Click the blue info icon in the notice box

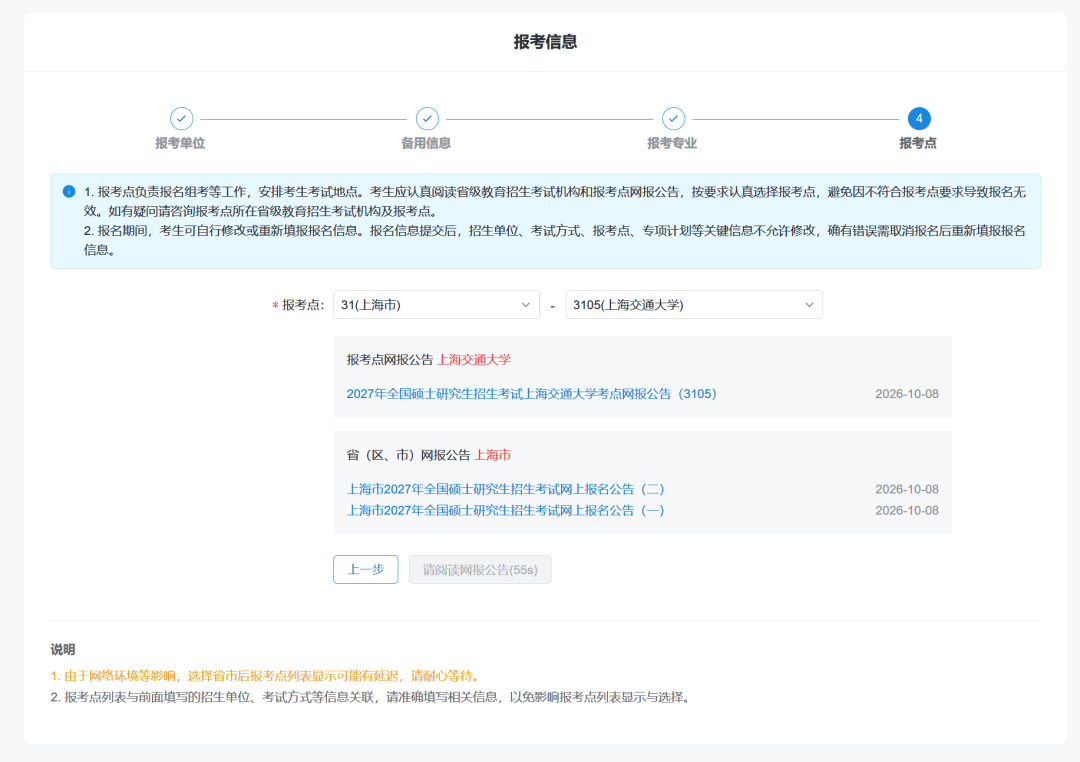69,192
